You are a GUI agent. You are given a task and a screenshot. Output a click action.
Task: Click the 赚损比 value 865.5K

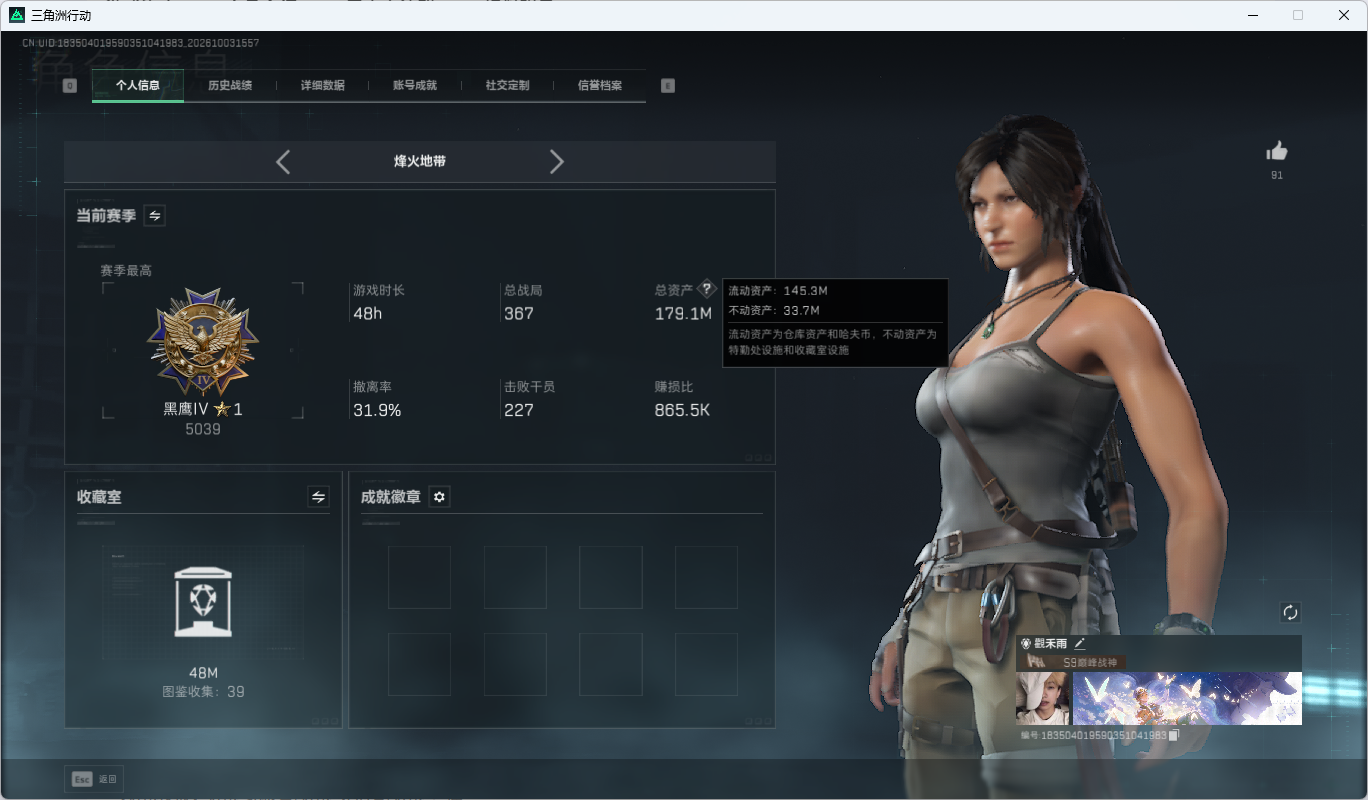coord(682,410)
